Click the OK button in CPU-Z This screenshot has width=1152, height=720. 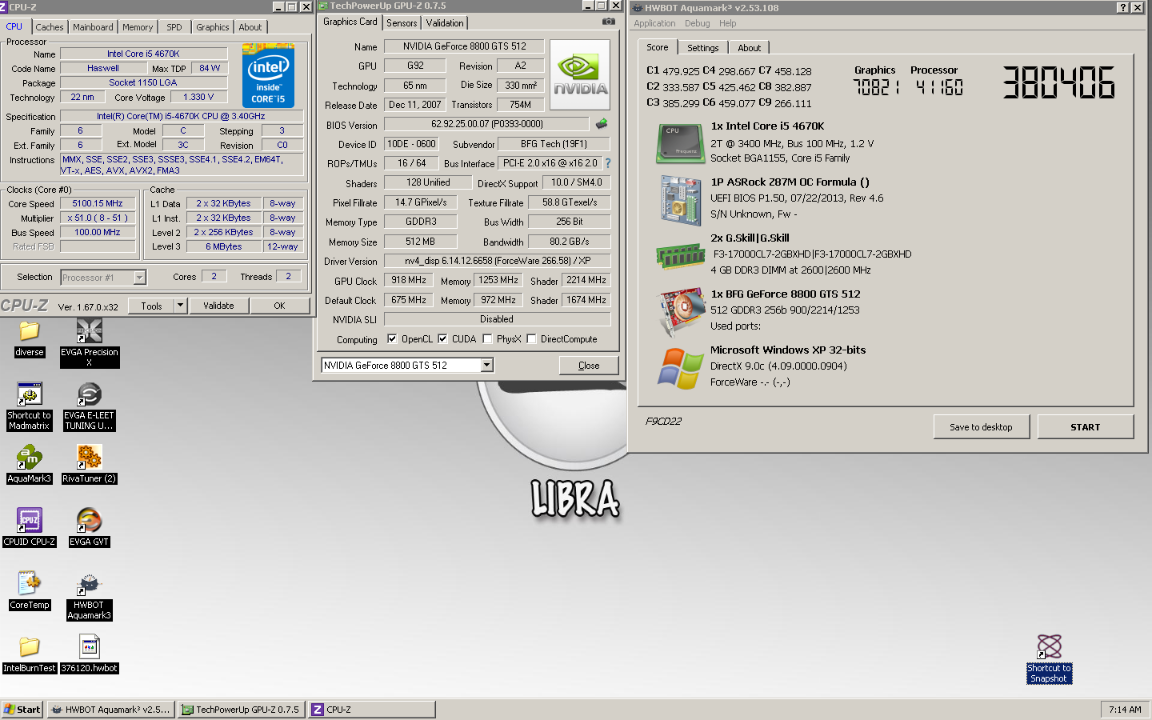tap(279, 306)
